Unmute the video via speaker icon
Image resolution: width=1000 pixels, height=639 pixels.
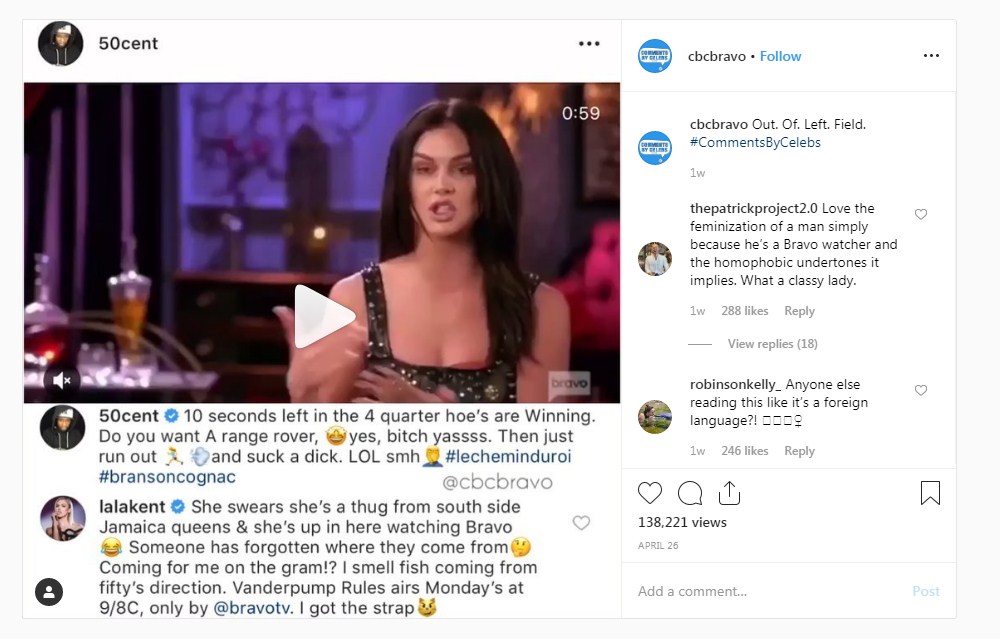62,381
